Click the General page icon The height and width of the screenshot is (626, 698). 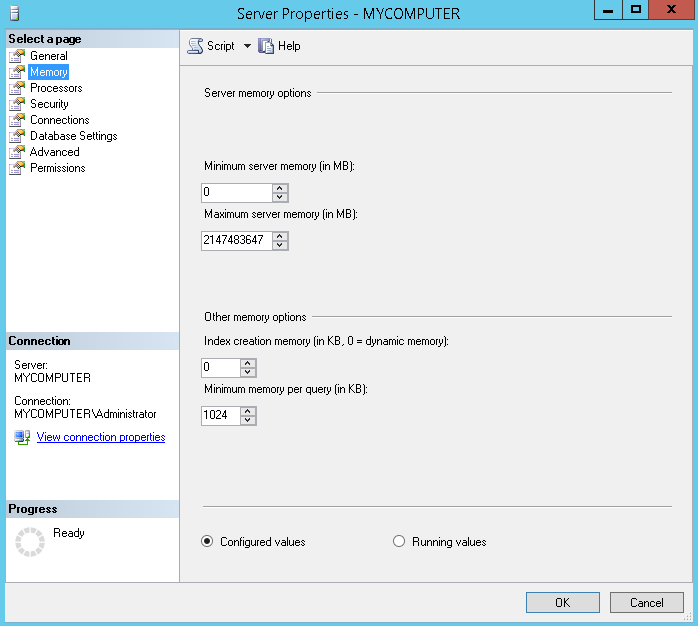click(17, 56)
